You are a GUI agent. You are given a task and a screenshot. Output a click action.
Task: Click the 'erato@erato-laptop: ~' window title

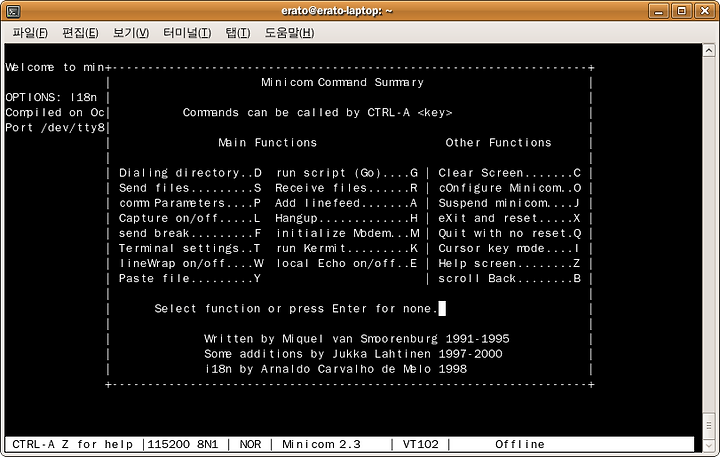point(337,11)
